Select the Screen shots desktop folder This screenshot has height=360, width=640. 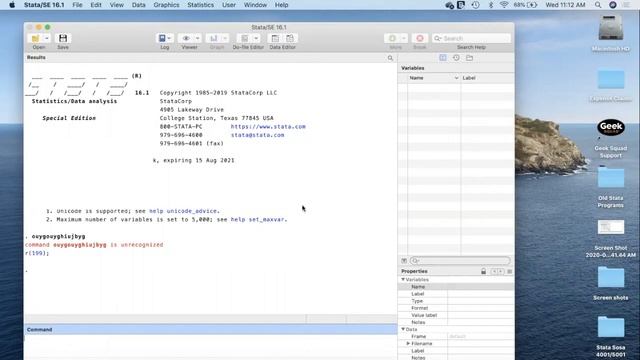click(x=611, y=278)
